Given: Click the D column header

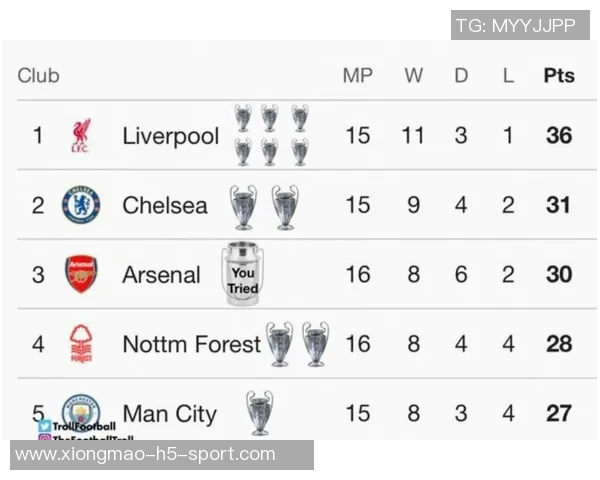Looking at the screenshot, I should click(461, 75).
